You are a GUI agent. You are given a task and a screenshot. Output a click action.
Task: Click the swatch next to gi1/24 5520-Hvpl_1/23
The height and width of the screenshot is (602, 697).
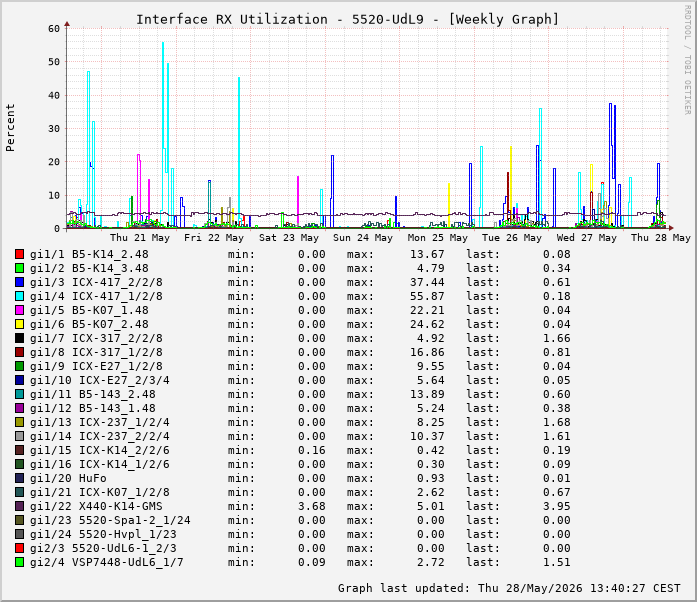point(19,534)
